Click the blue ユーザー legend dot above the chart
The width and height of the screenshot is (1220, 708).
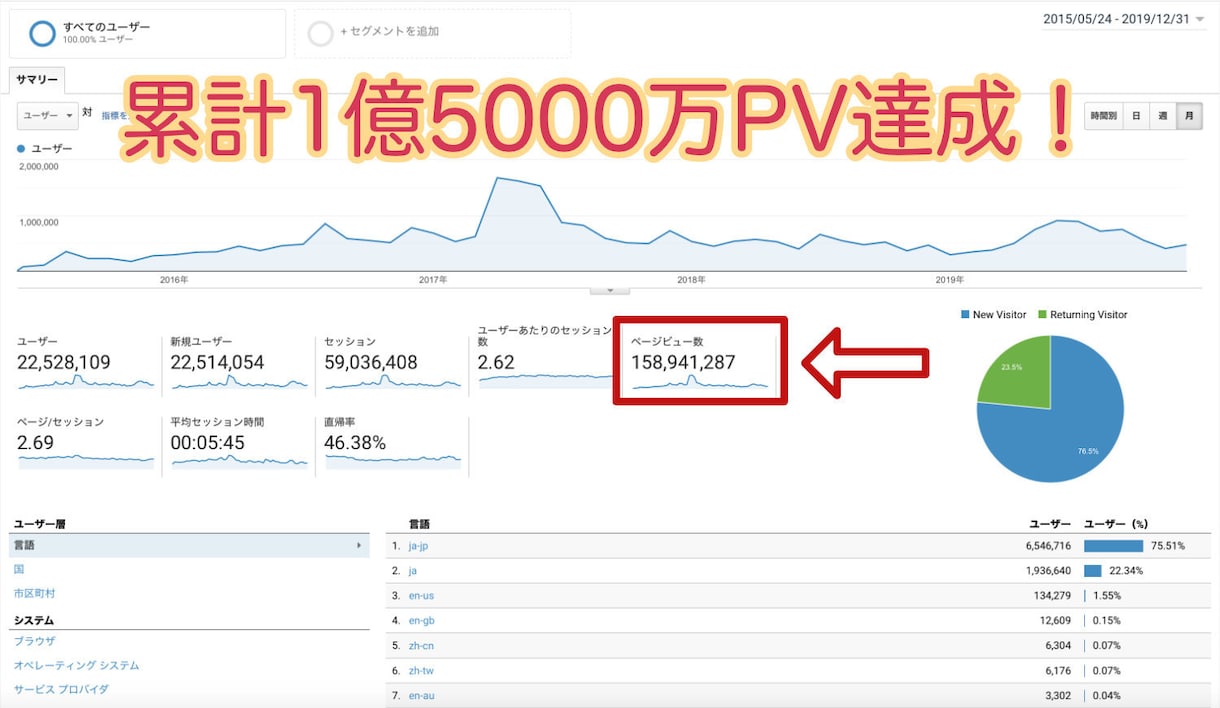click(22, 148)
